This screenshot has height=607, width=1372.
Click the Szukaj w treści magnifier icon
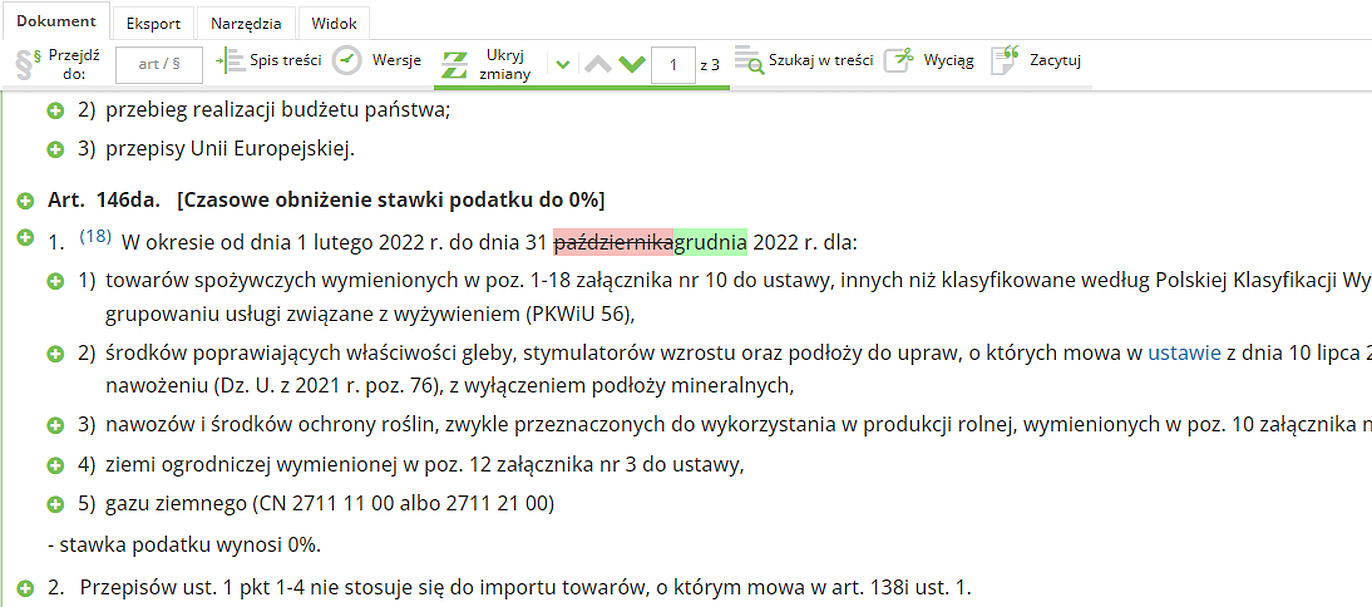748,61
